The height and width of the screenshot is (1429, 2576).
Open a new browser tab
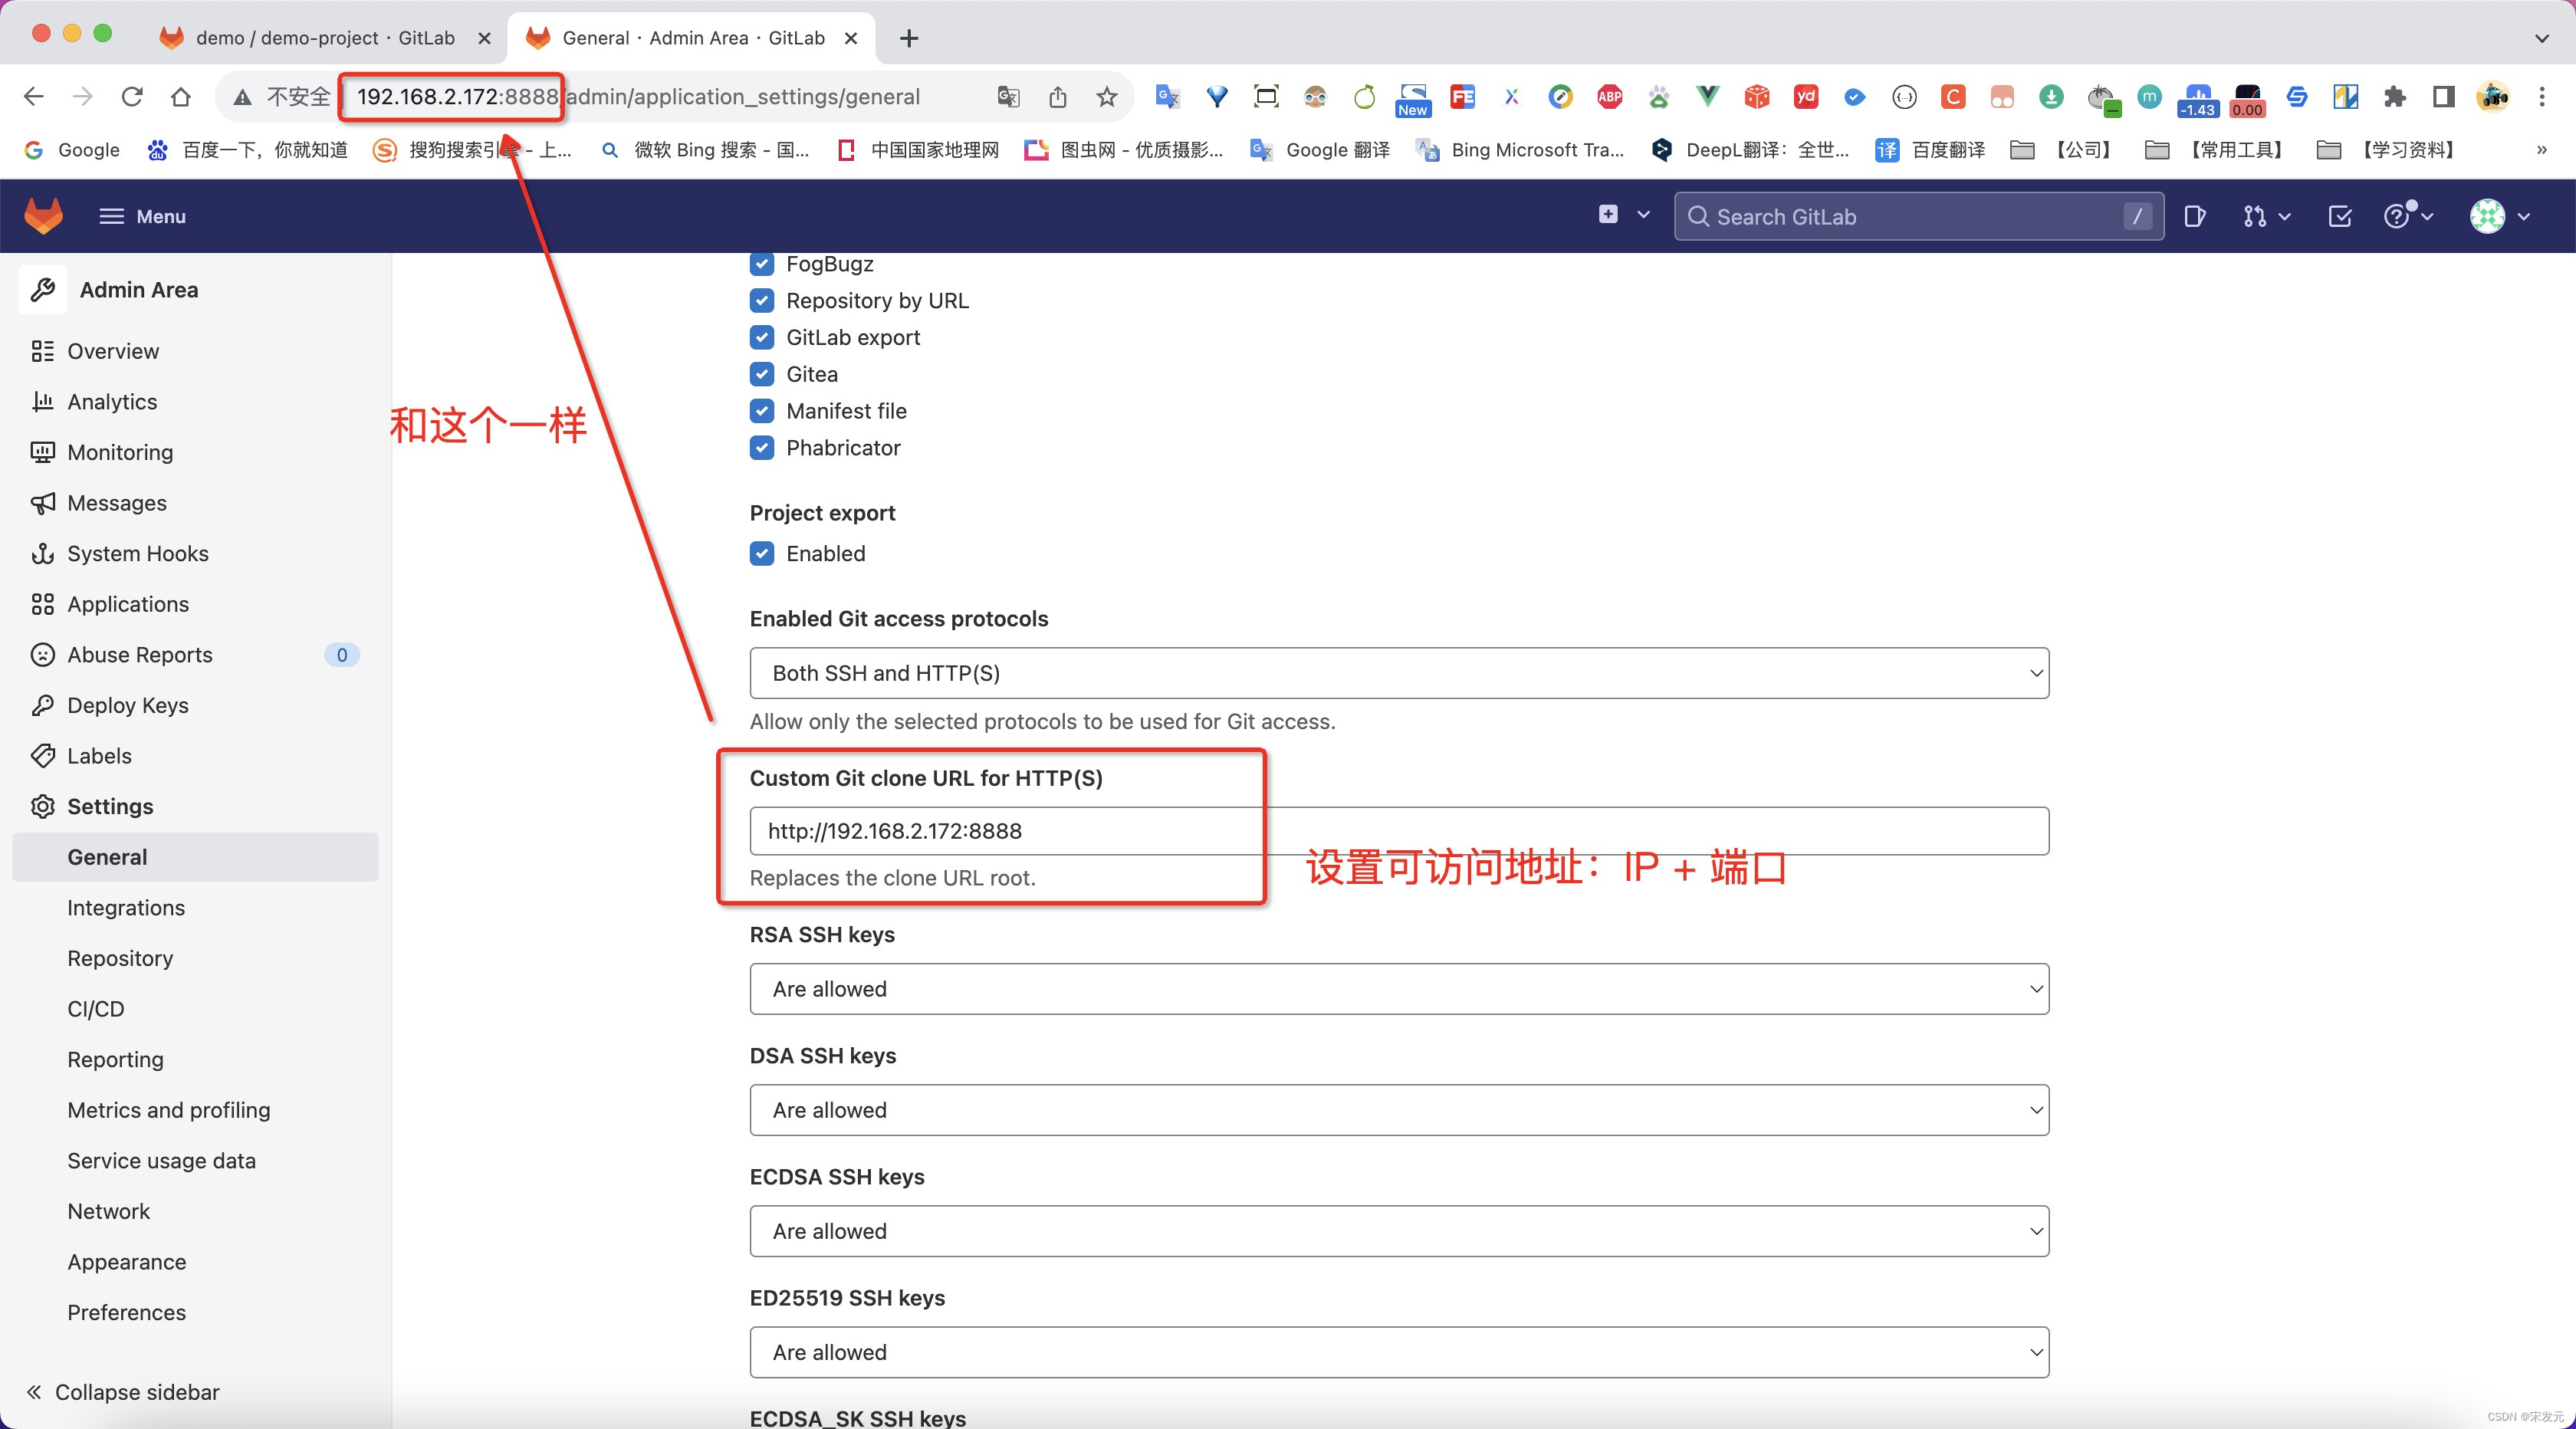pos(908,38)
